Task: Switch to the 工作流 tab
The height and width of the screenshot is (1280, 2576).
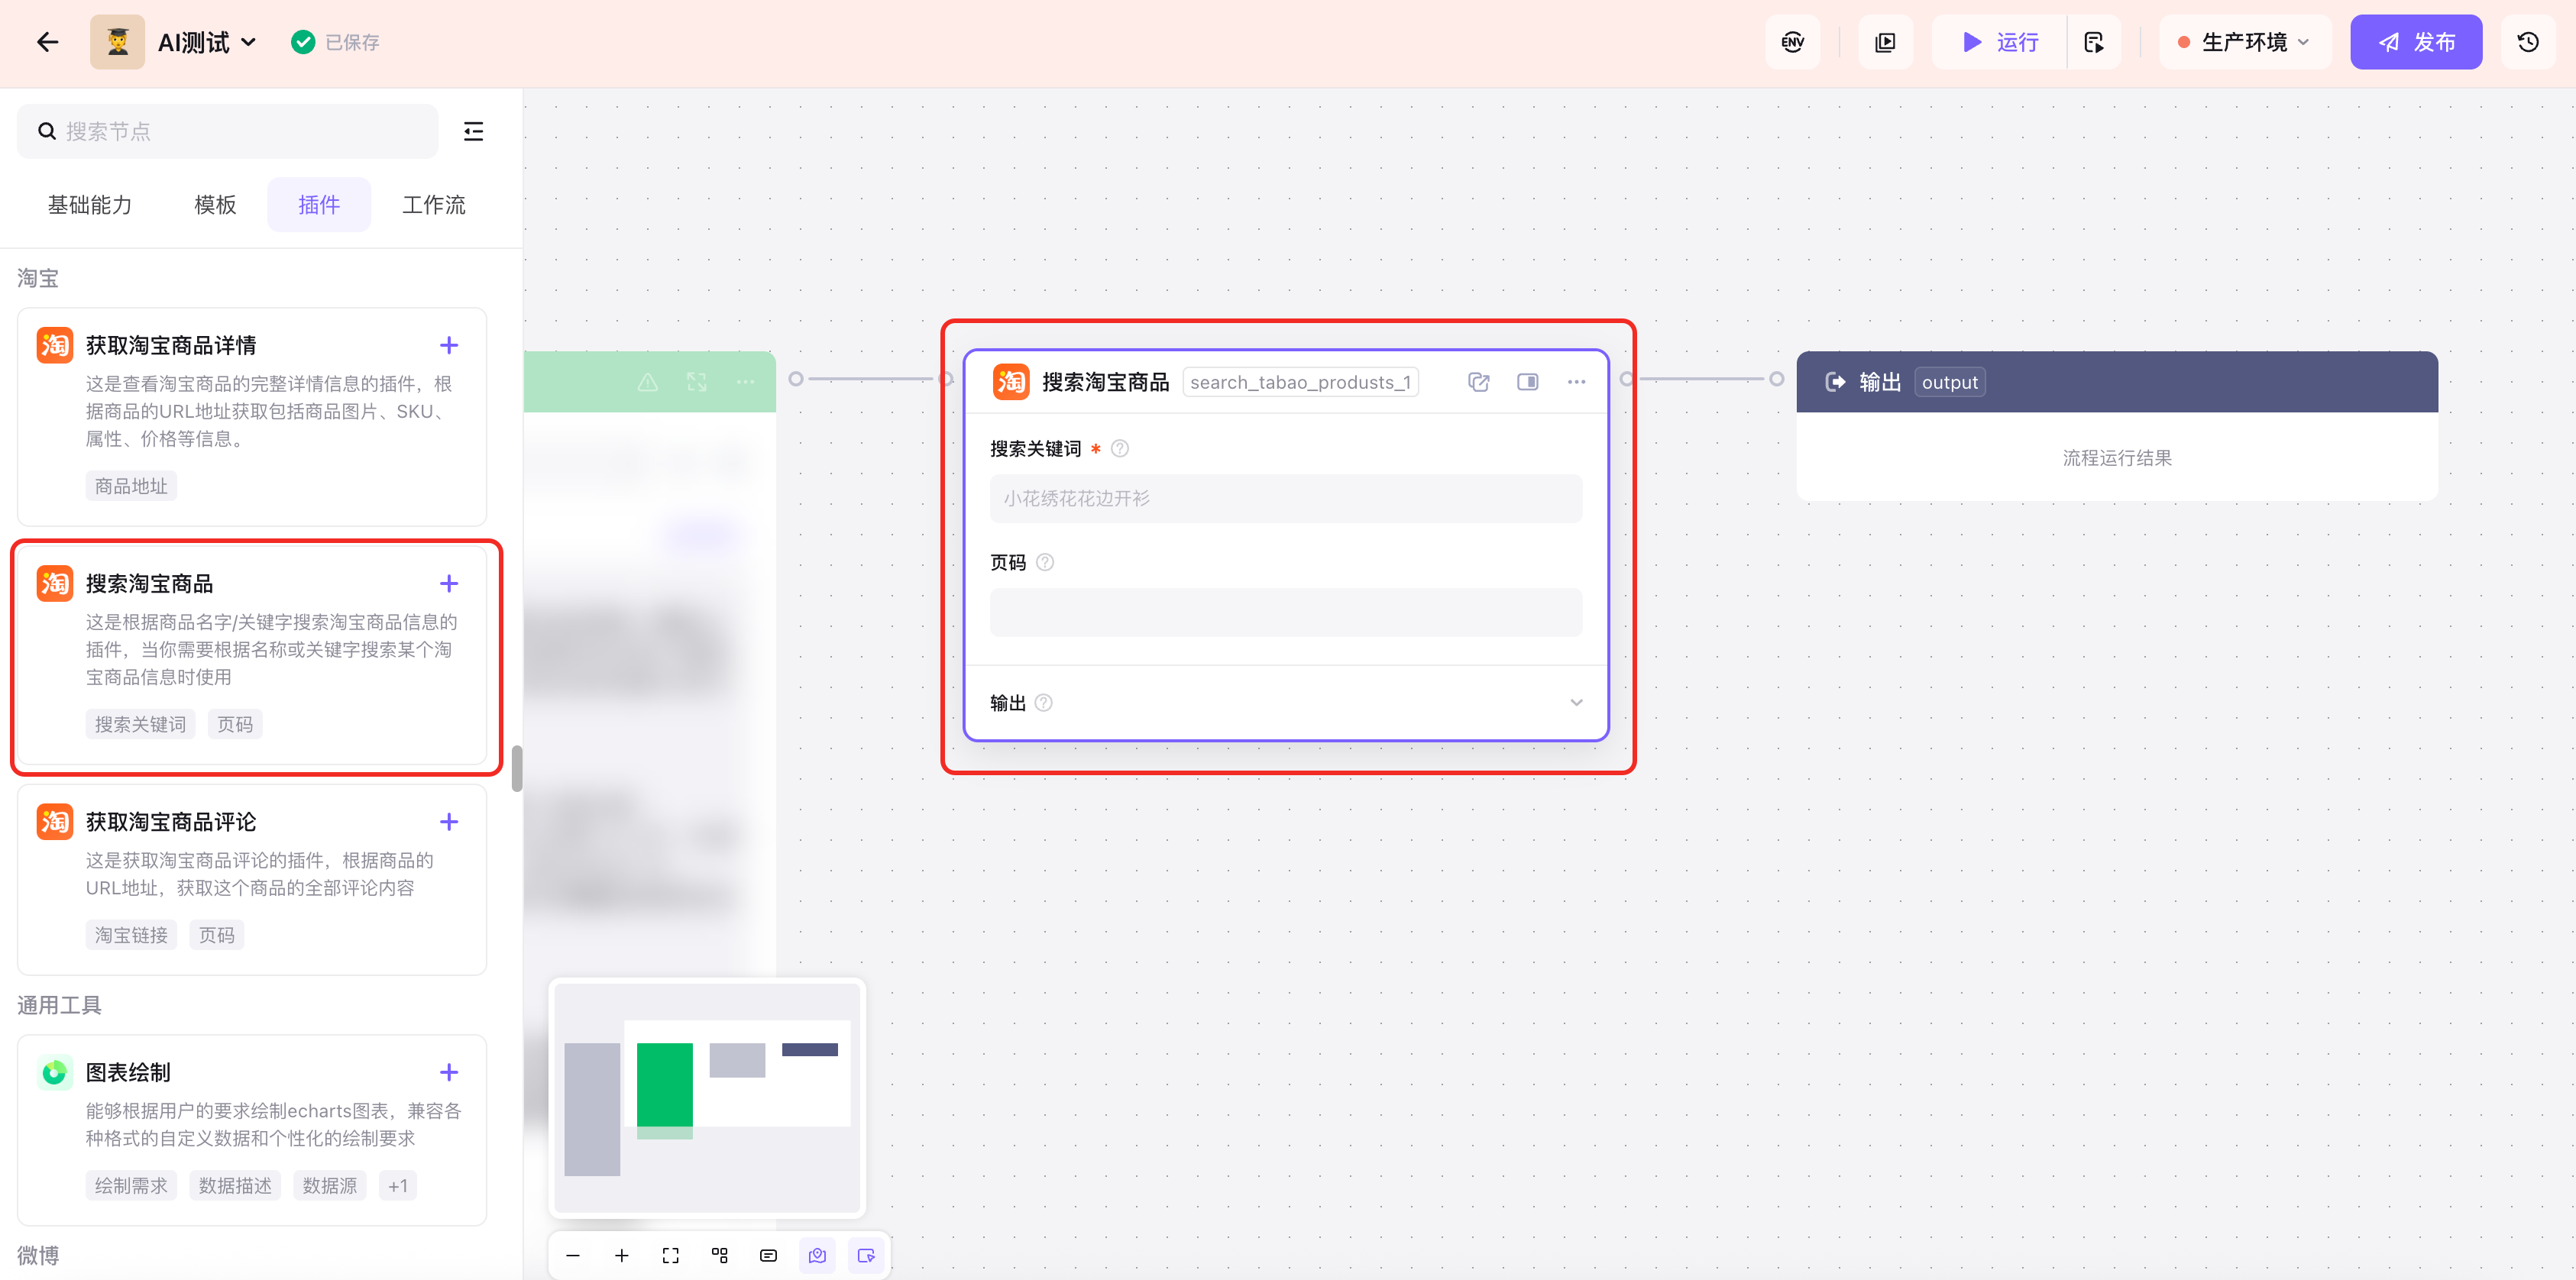Action: [x=433, y=205]
